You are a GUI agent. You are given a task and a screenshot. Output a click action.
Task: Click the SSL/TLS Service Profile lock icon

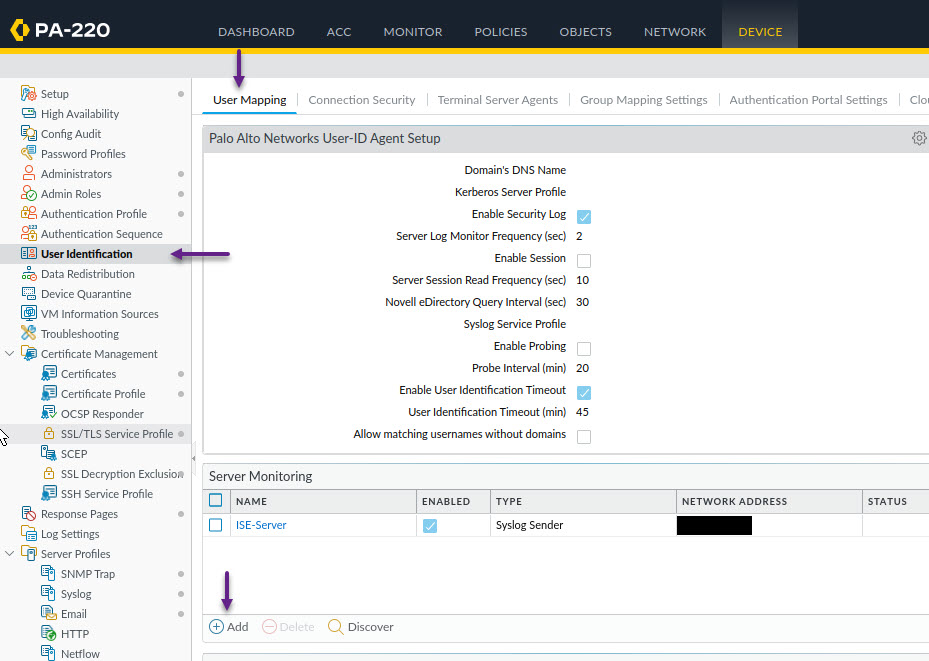49,433
